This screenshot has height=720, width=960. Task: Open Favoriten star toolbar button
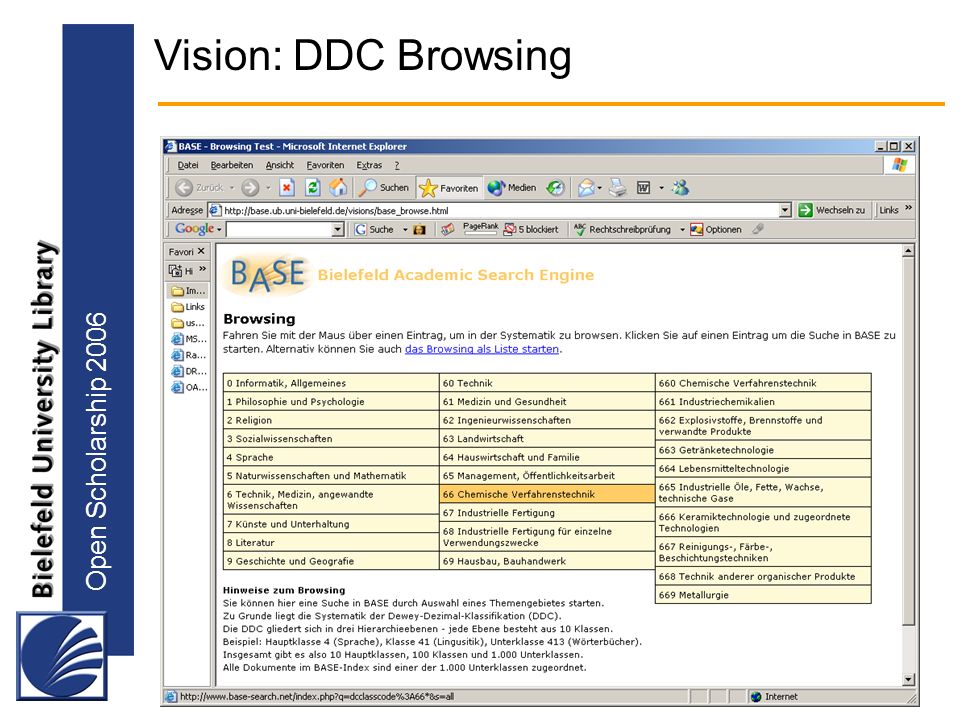pyautogui.click(x=449, y=188)
